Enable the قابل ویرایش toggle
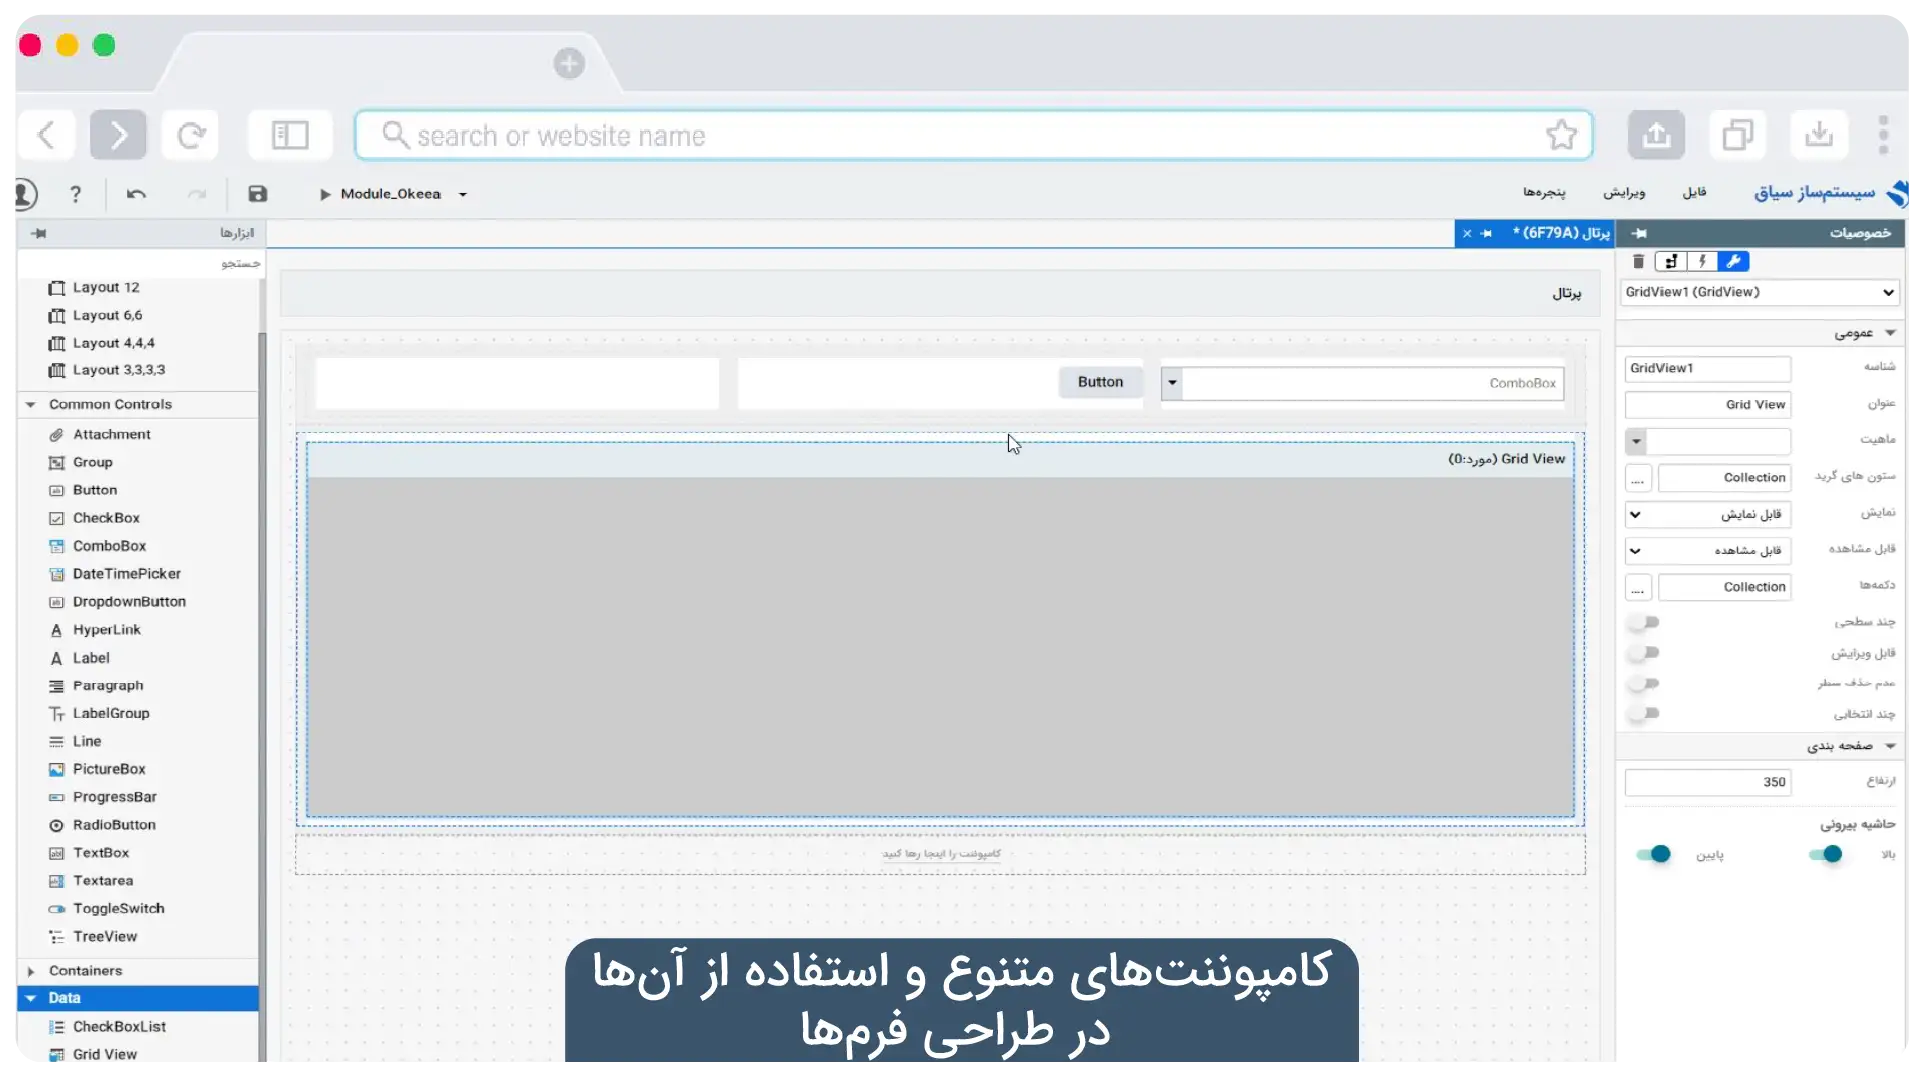This screenshot has width=1924, height=1077. [x=1643, y=653]
